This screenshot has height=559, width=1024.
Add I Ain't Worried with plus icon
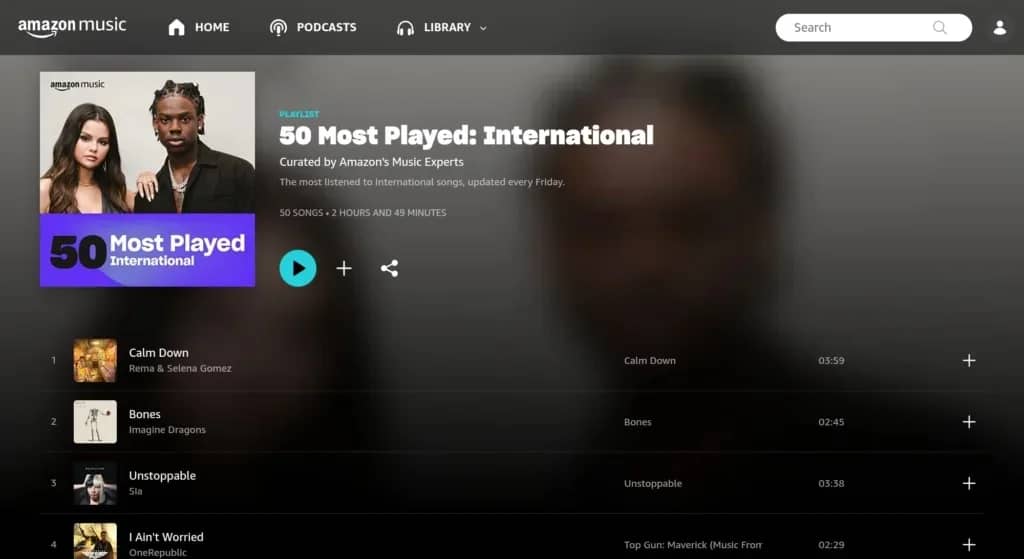point(969,545)
